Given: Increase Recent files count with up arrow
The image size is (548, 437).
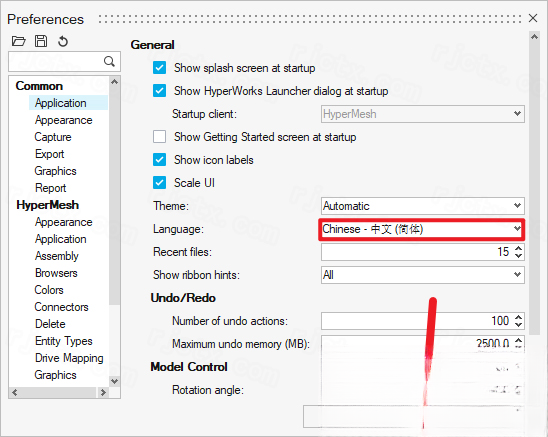Looking at the screenshot, I should tap(519, 248).
